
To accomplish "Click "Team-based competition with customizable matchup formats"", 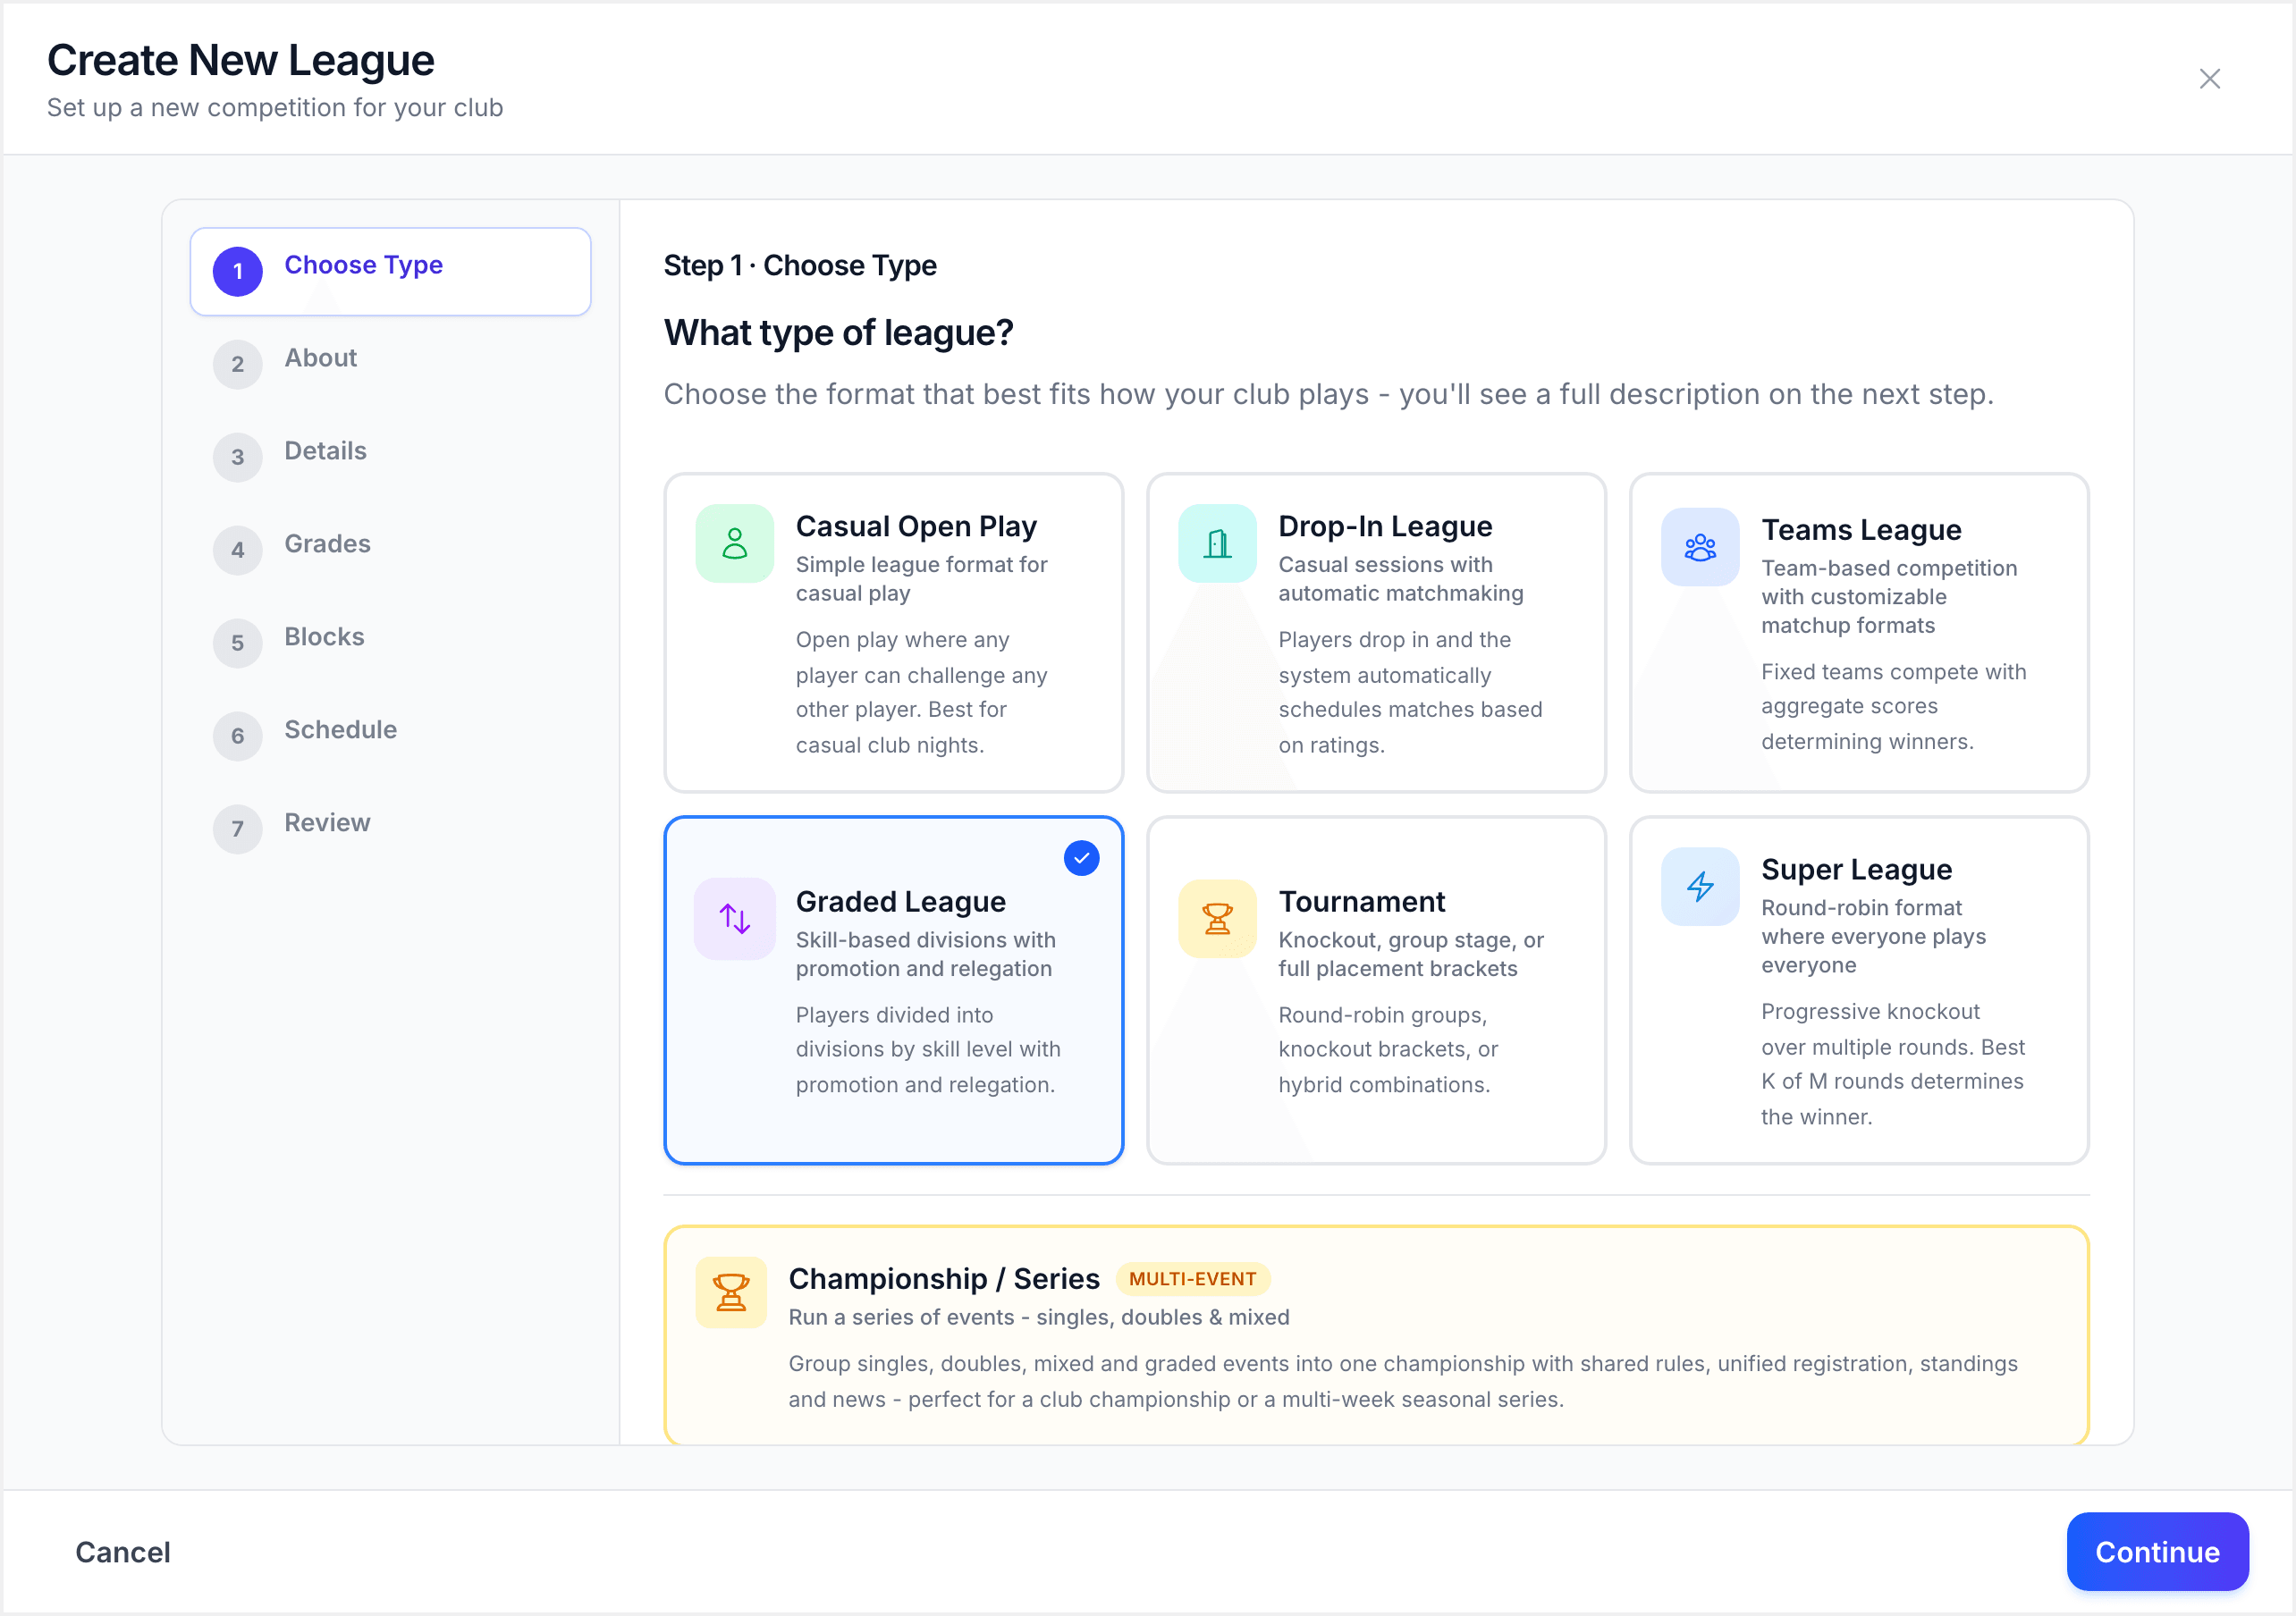I will click(x=1888, y=596).
